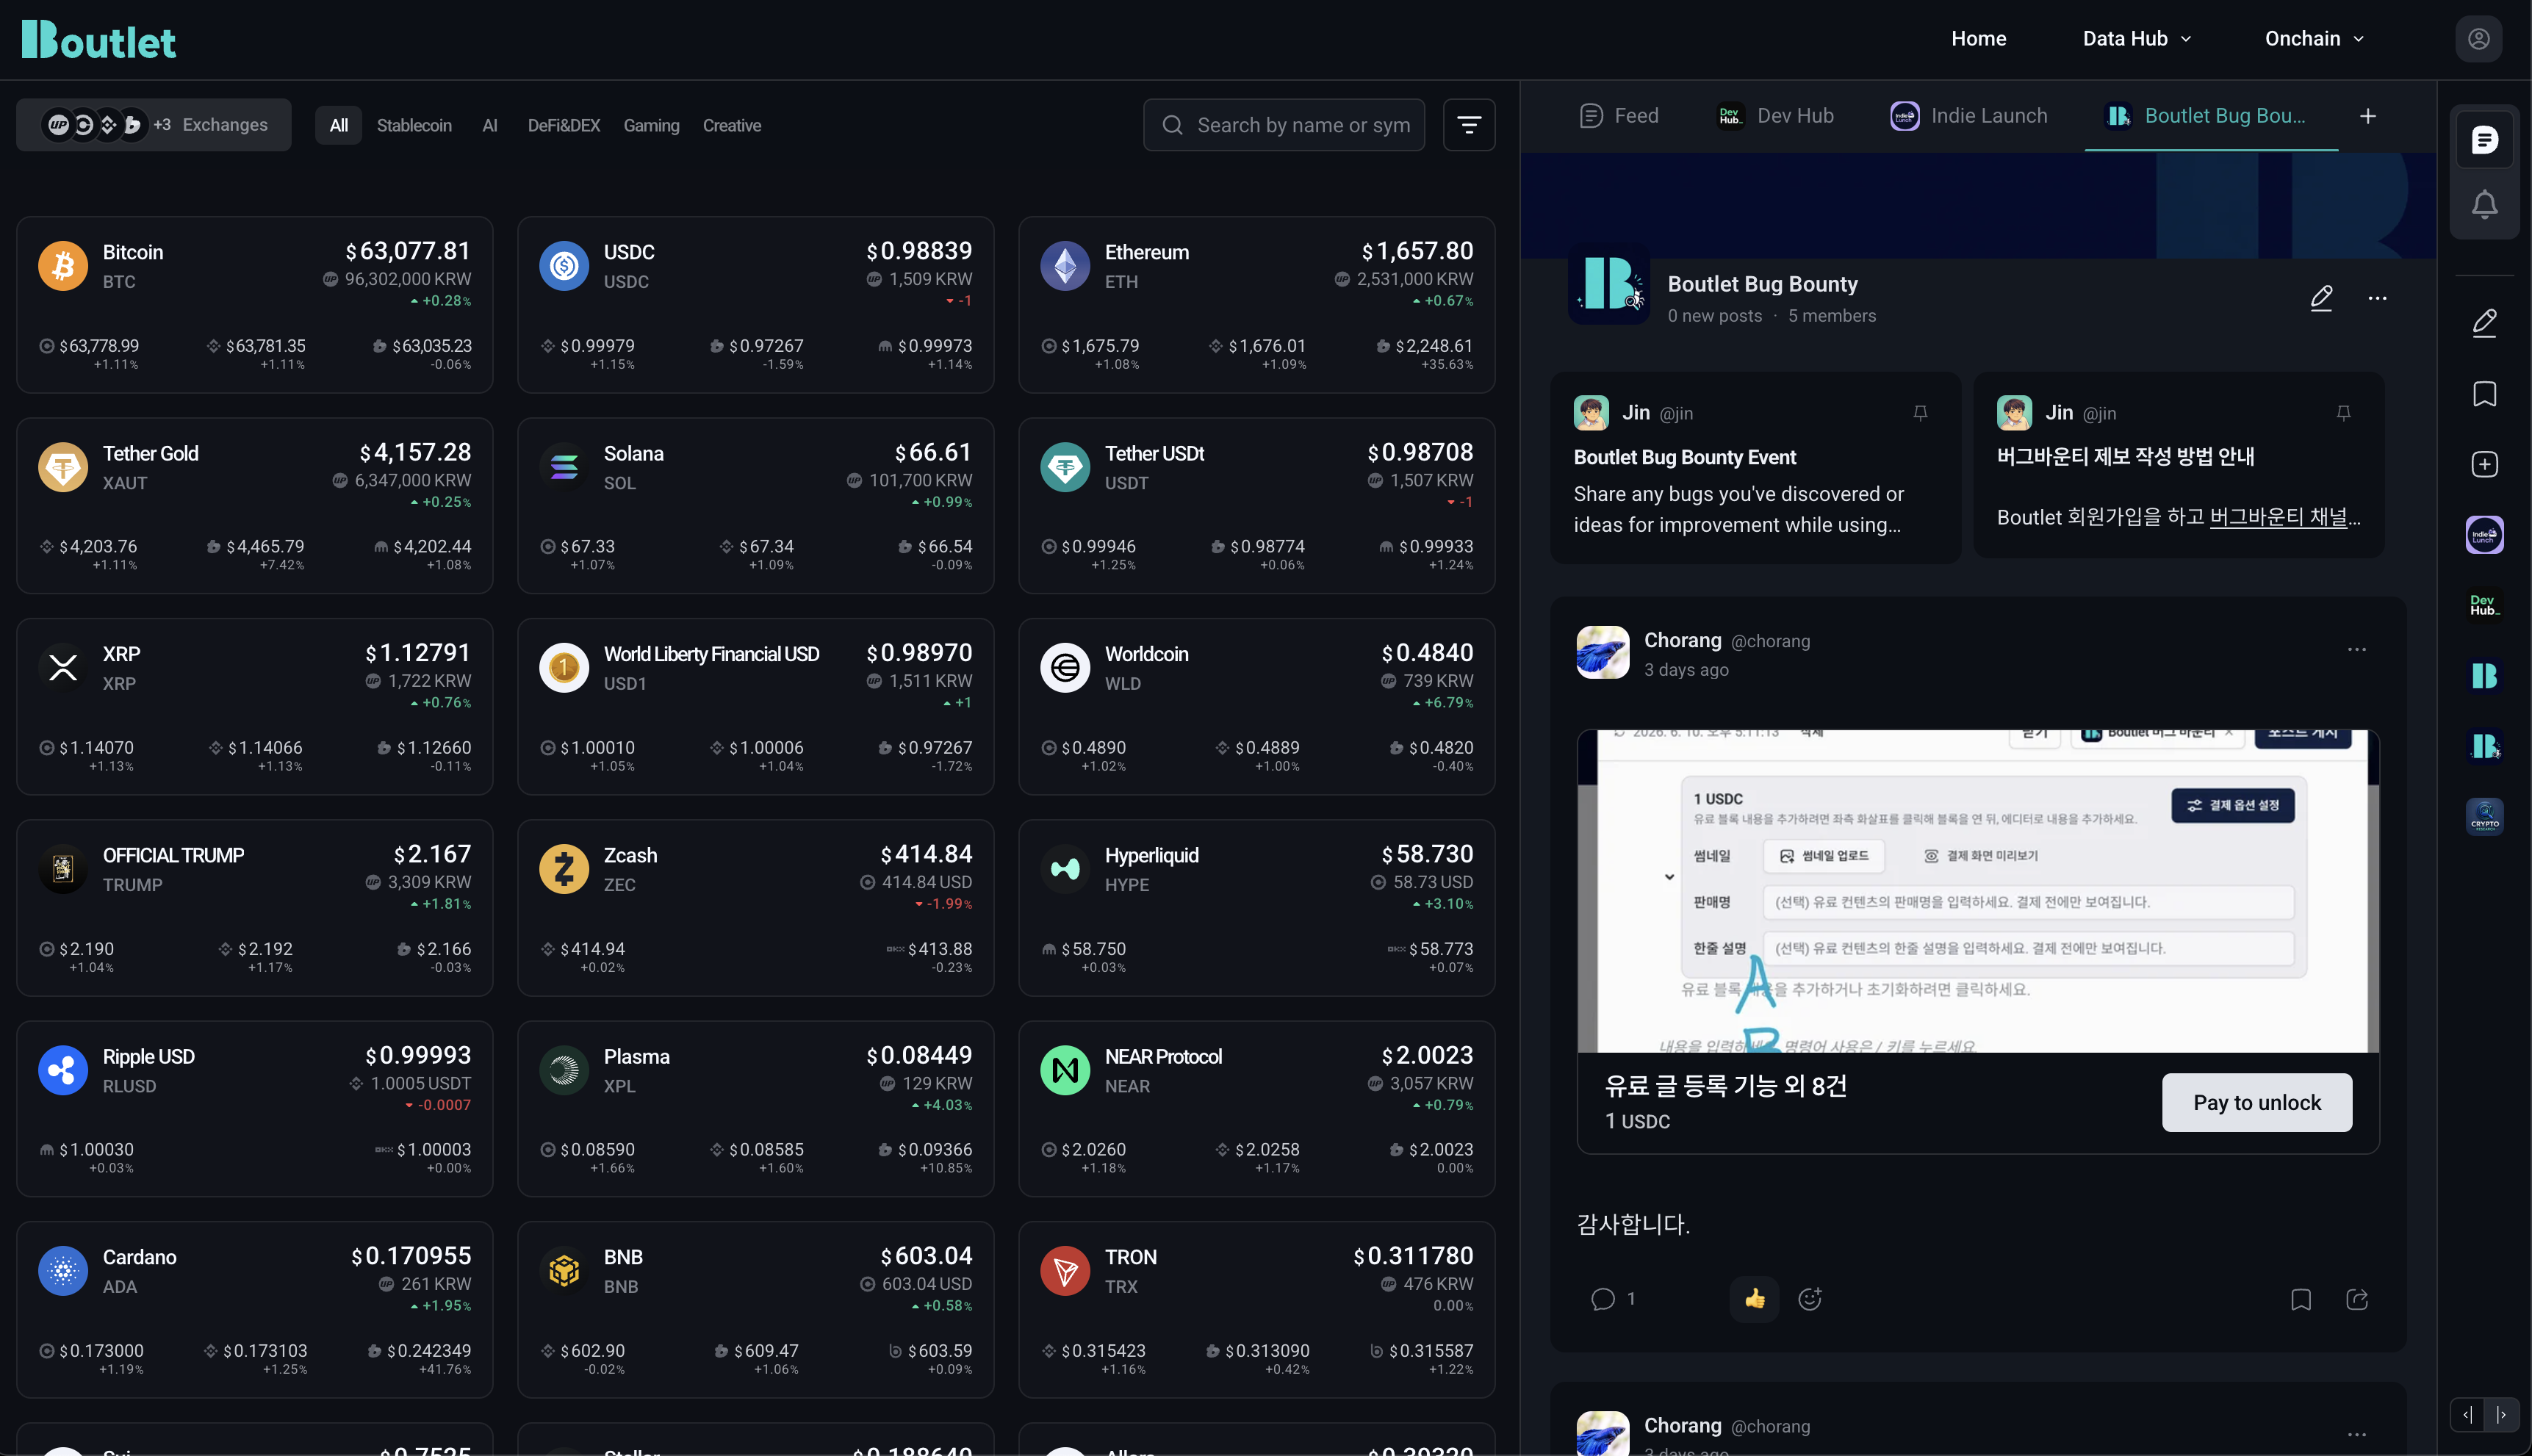Expand the Data Hub dropdown

click(x=2137, y=39)
